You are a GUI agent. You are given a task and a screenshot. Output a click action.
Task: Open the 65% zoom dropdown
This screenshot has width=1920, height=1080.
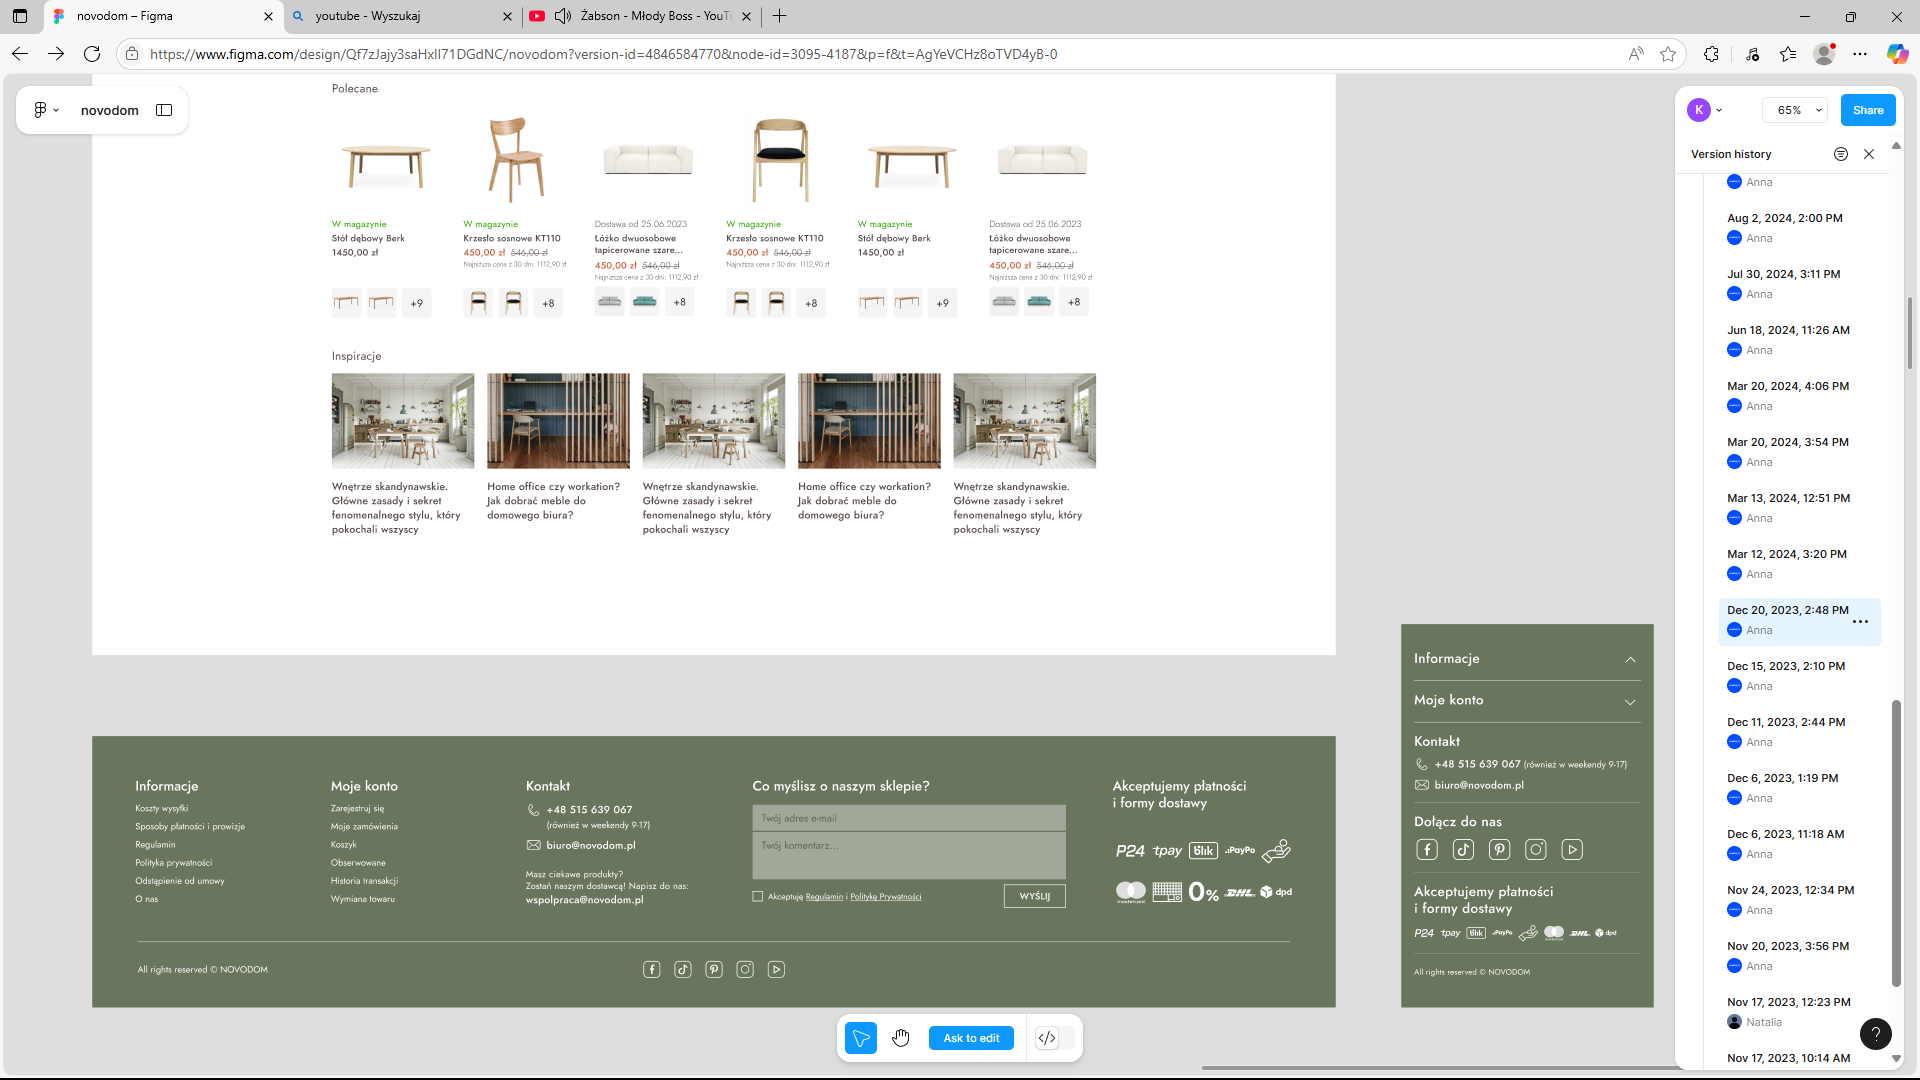tap(1795, 110)
